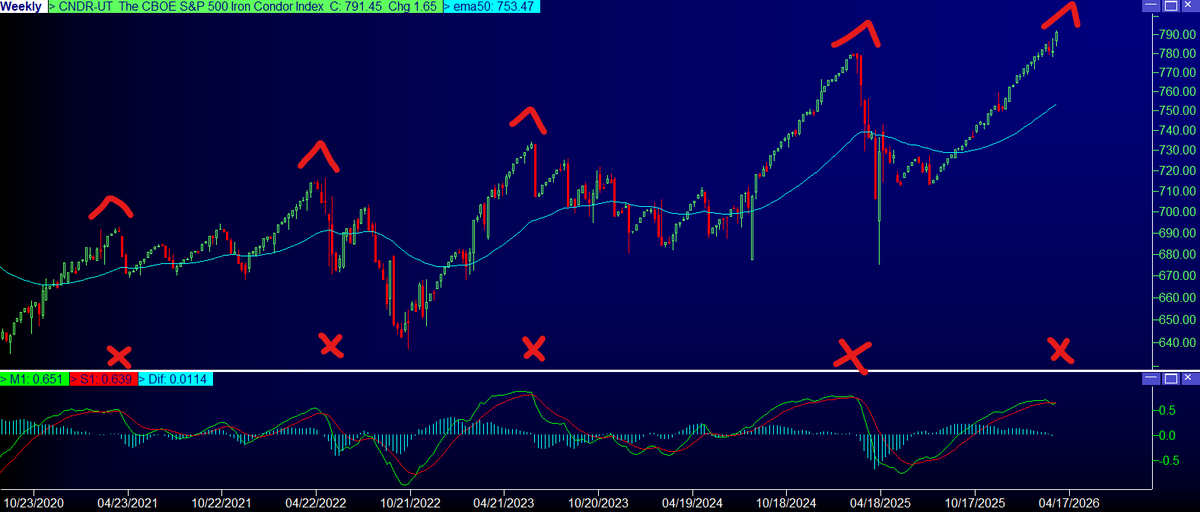Click the 10/20/2023 date label
Image resolution: width=1200 pixels, height=512 pixels.
pyautogui.click(x=597, y=502)
